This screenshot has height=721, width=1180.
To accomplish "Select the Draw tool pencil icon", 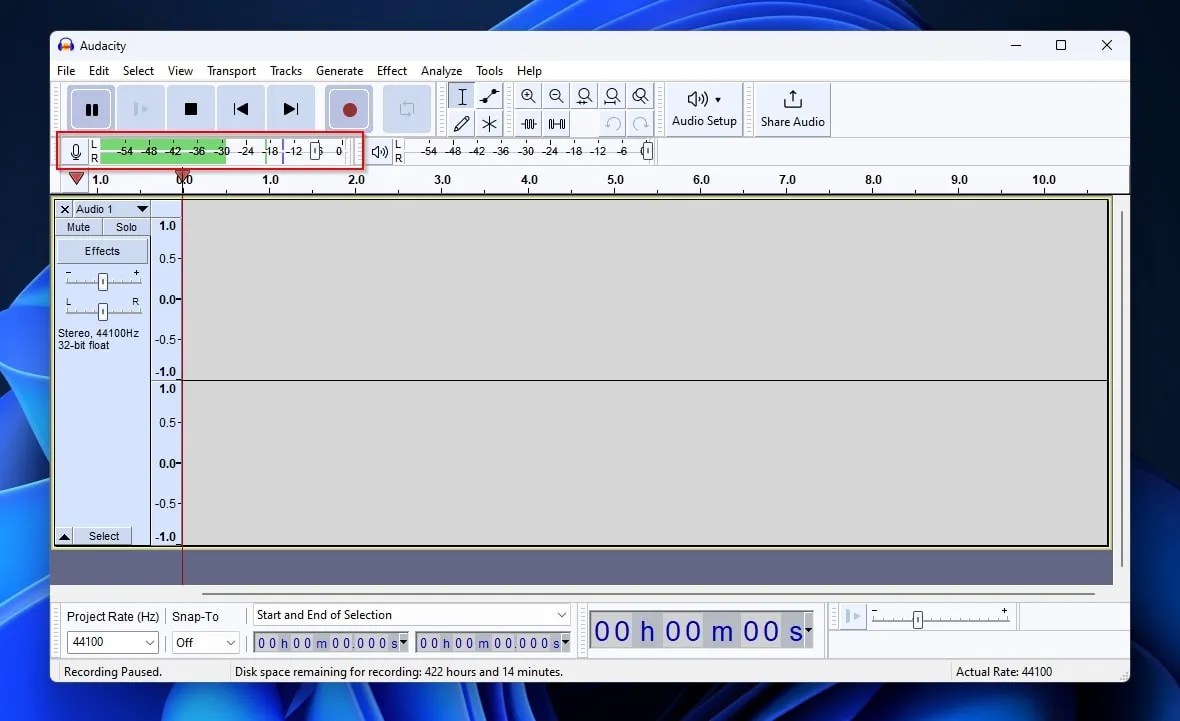I will (x=461, y=123).
